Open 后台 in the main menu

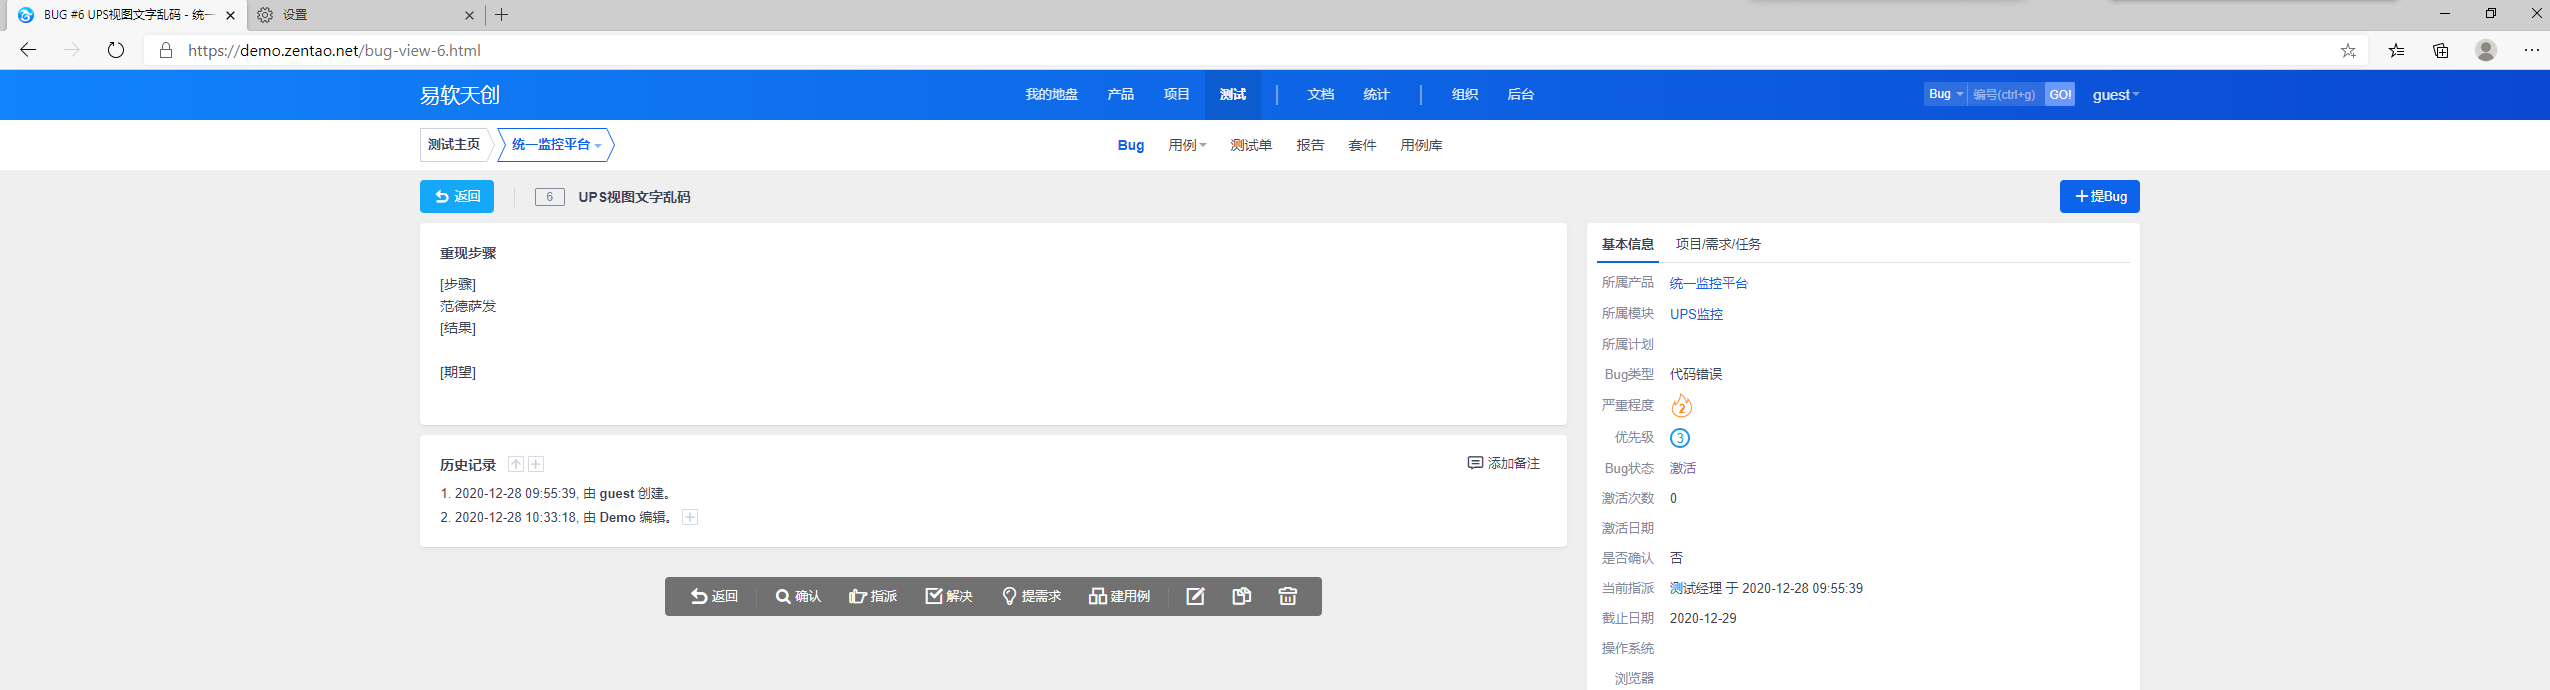(x=1520, y=95)
